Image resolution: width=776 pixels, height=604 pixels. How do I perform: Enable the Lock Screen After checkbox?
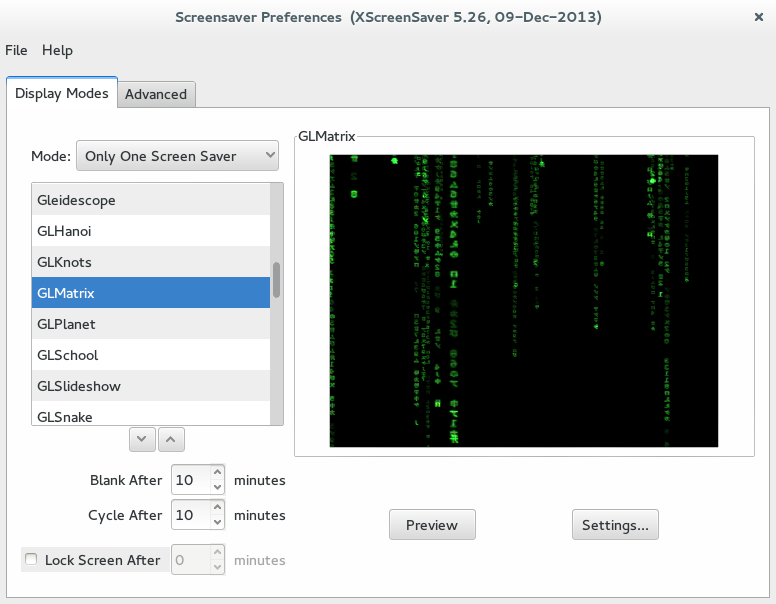(x=31, y=559)
